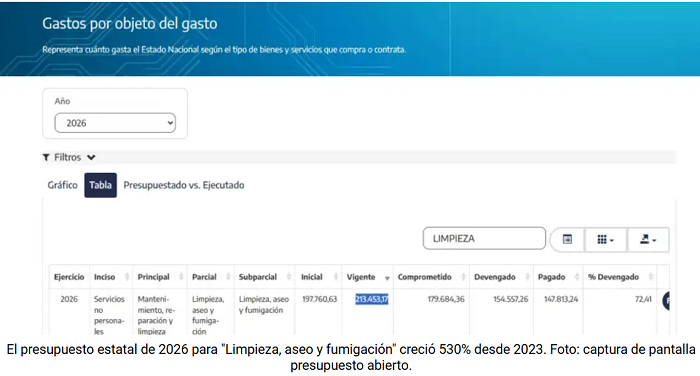Sort by Parcial column header
700x376 pixels.
pyautogui.click(x=211, y=277)
